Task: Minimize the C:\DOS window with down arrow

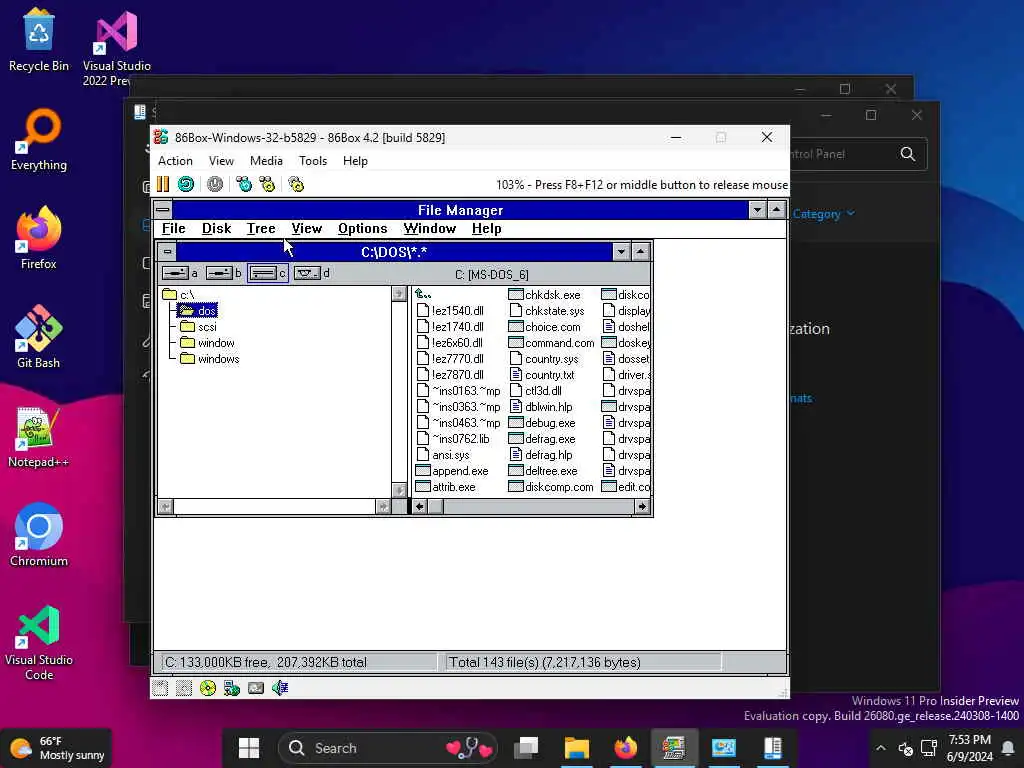Action: coord(621,251)
